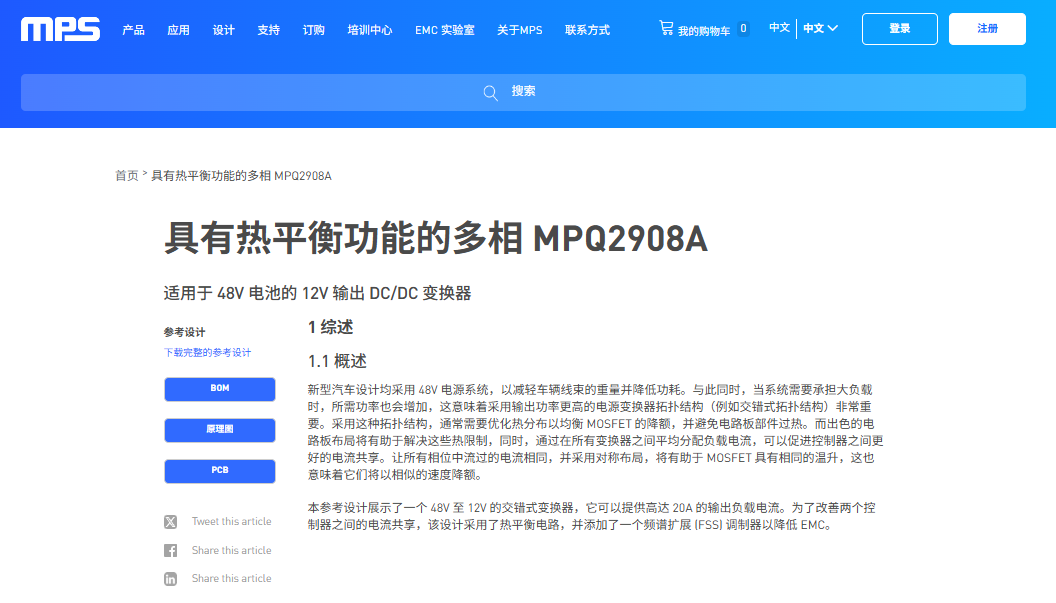Download the BOM file
This screenshot has width=1056, height=603.
(x=219, y=389)
